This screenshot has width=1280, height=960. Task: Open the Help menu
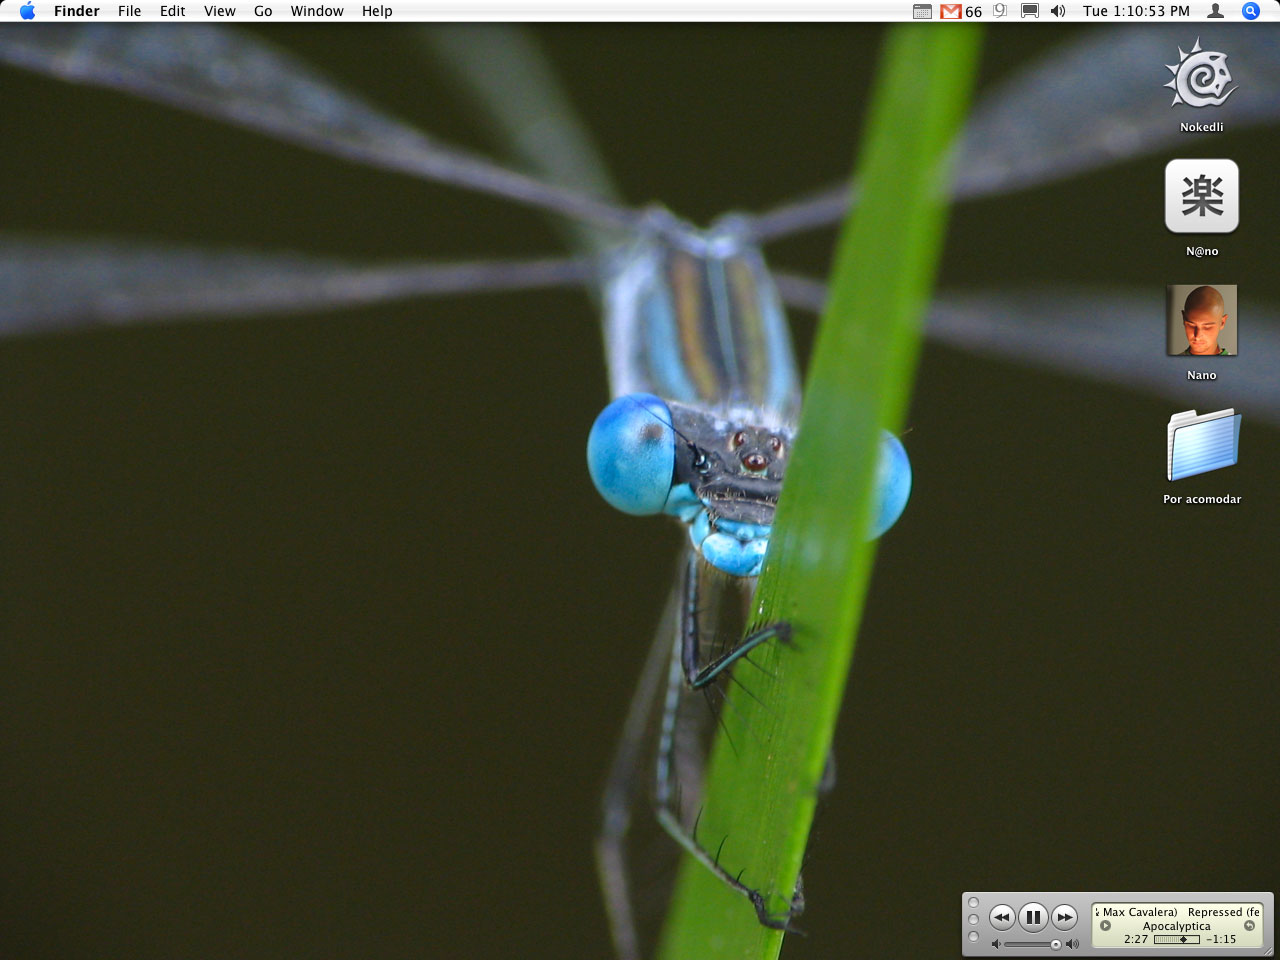tap(377, 11)
